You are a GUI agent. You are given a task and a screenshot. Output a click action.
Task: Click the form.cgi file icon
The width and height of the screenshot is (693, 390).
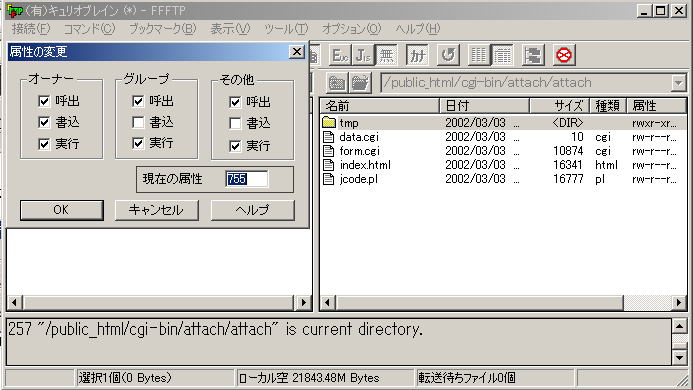click(x=328, y=151)
